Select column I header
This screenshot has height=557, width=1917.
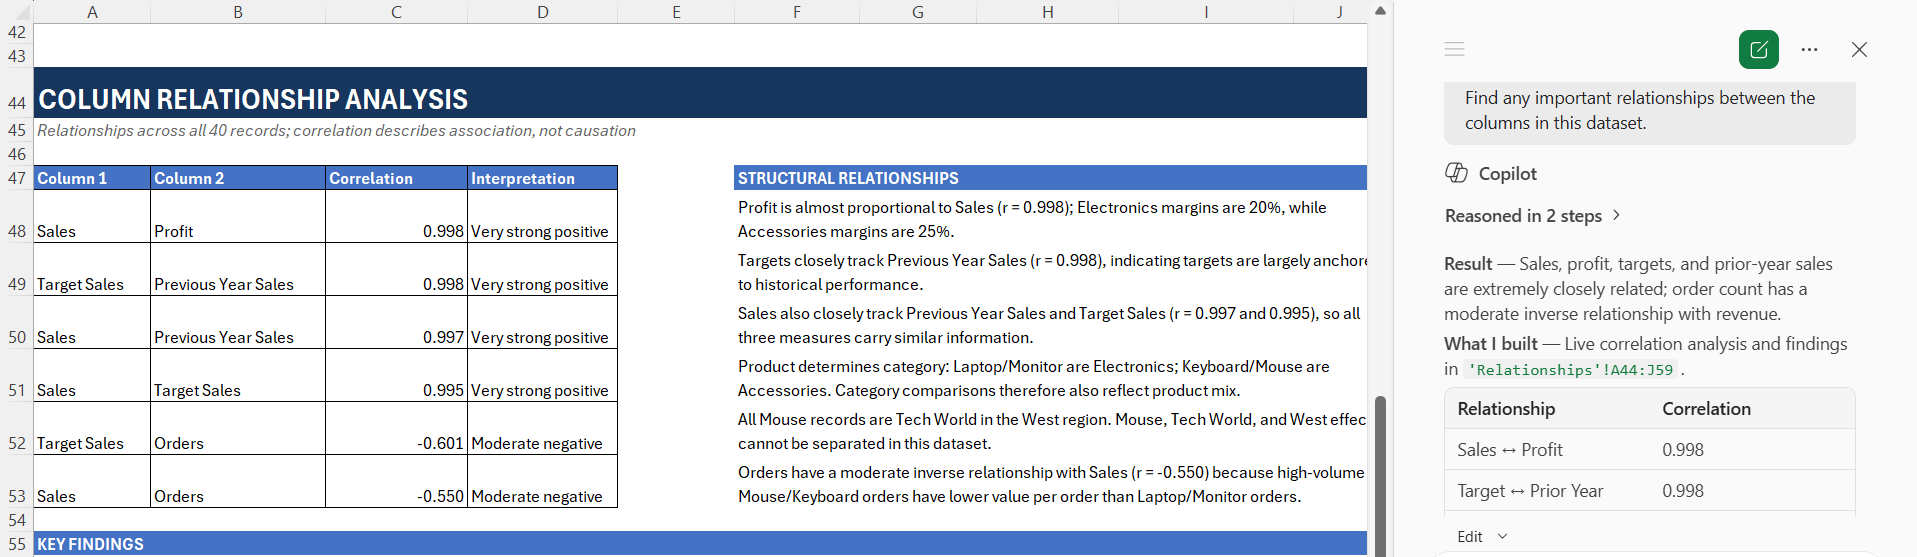point(1206,12)
